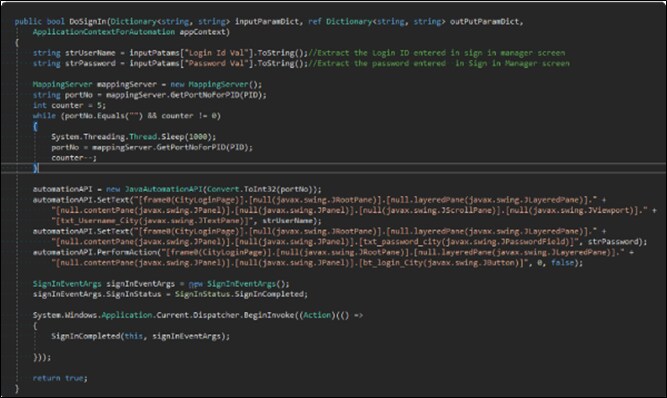Viewport: 667px width, 398px height.
Task: Click the appContext parameter name
Action: click(202, 32)
